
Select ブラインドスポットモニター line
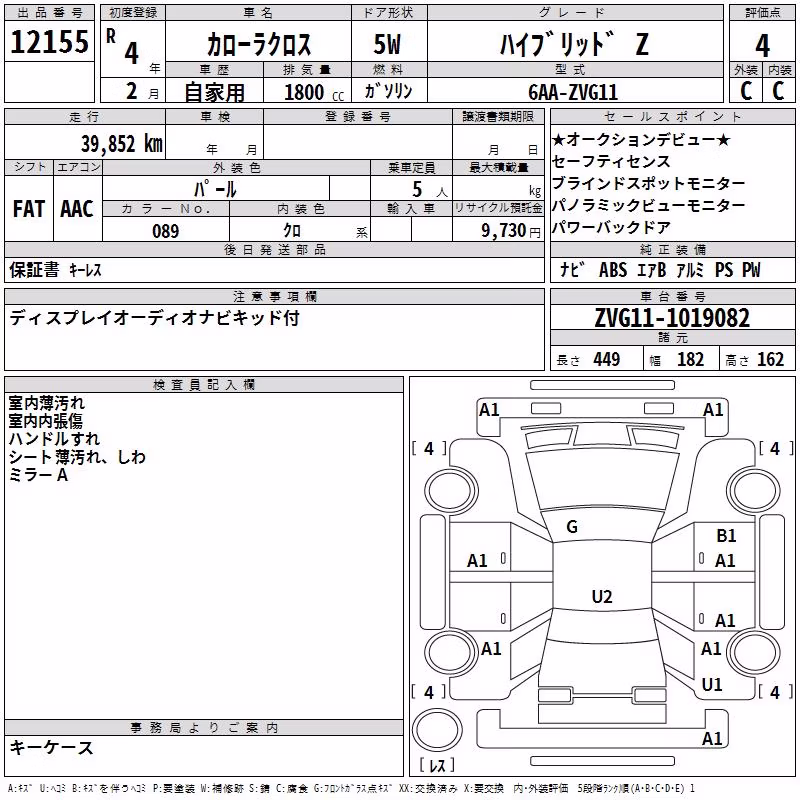click(x=648, y=183)
